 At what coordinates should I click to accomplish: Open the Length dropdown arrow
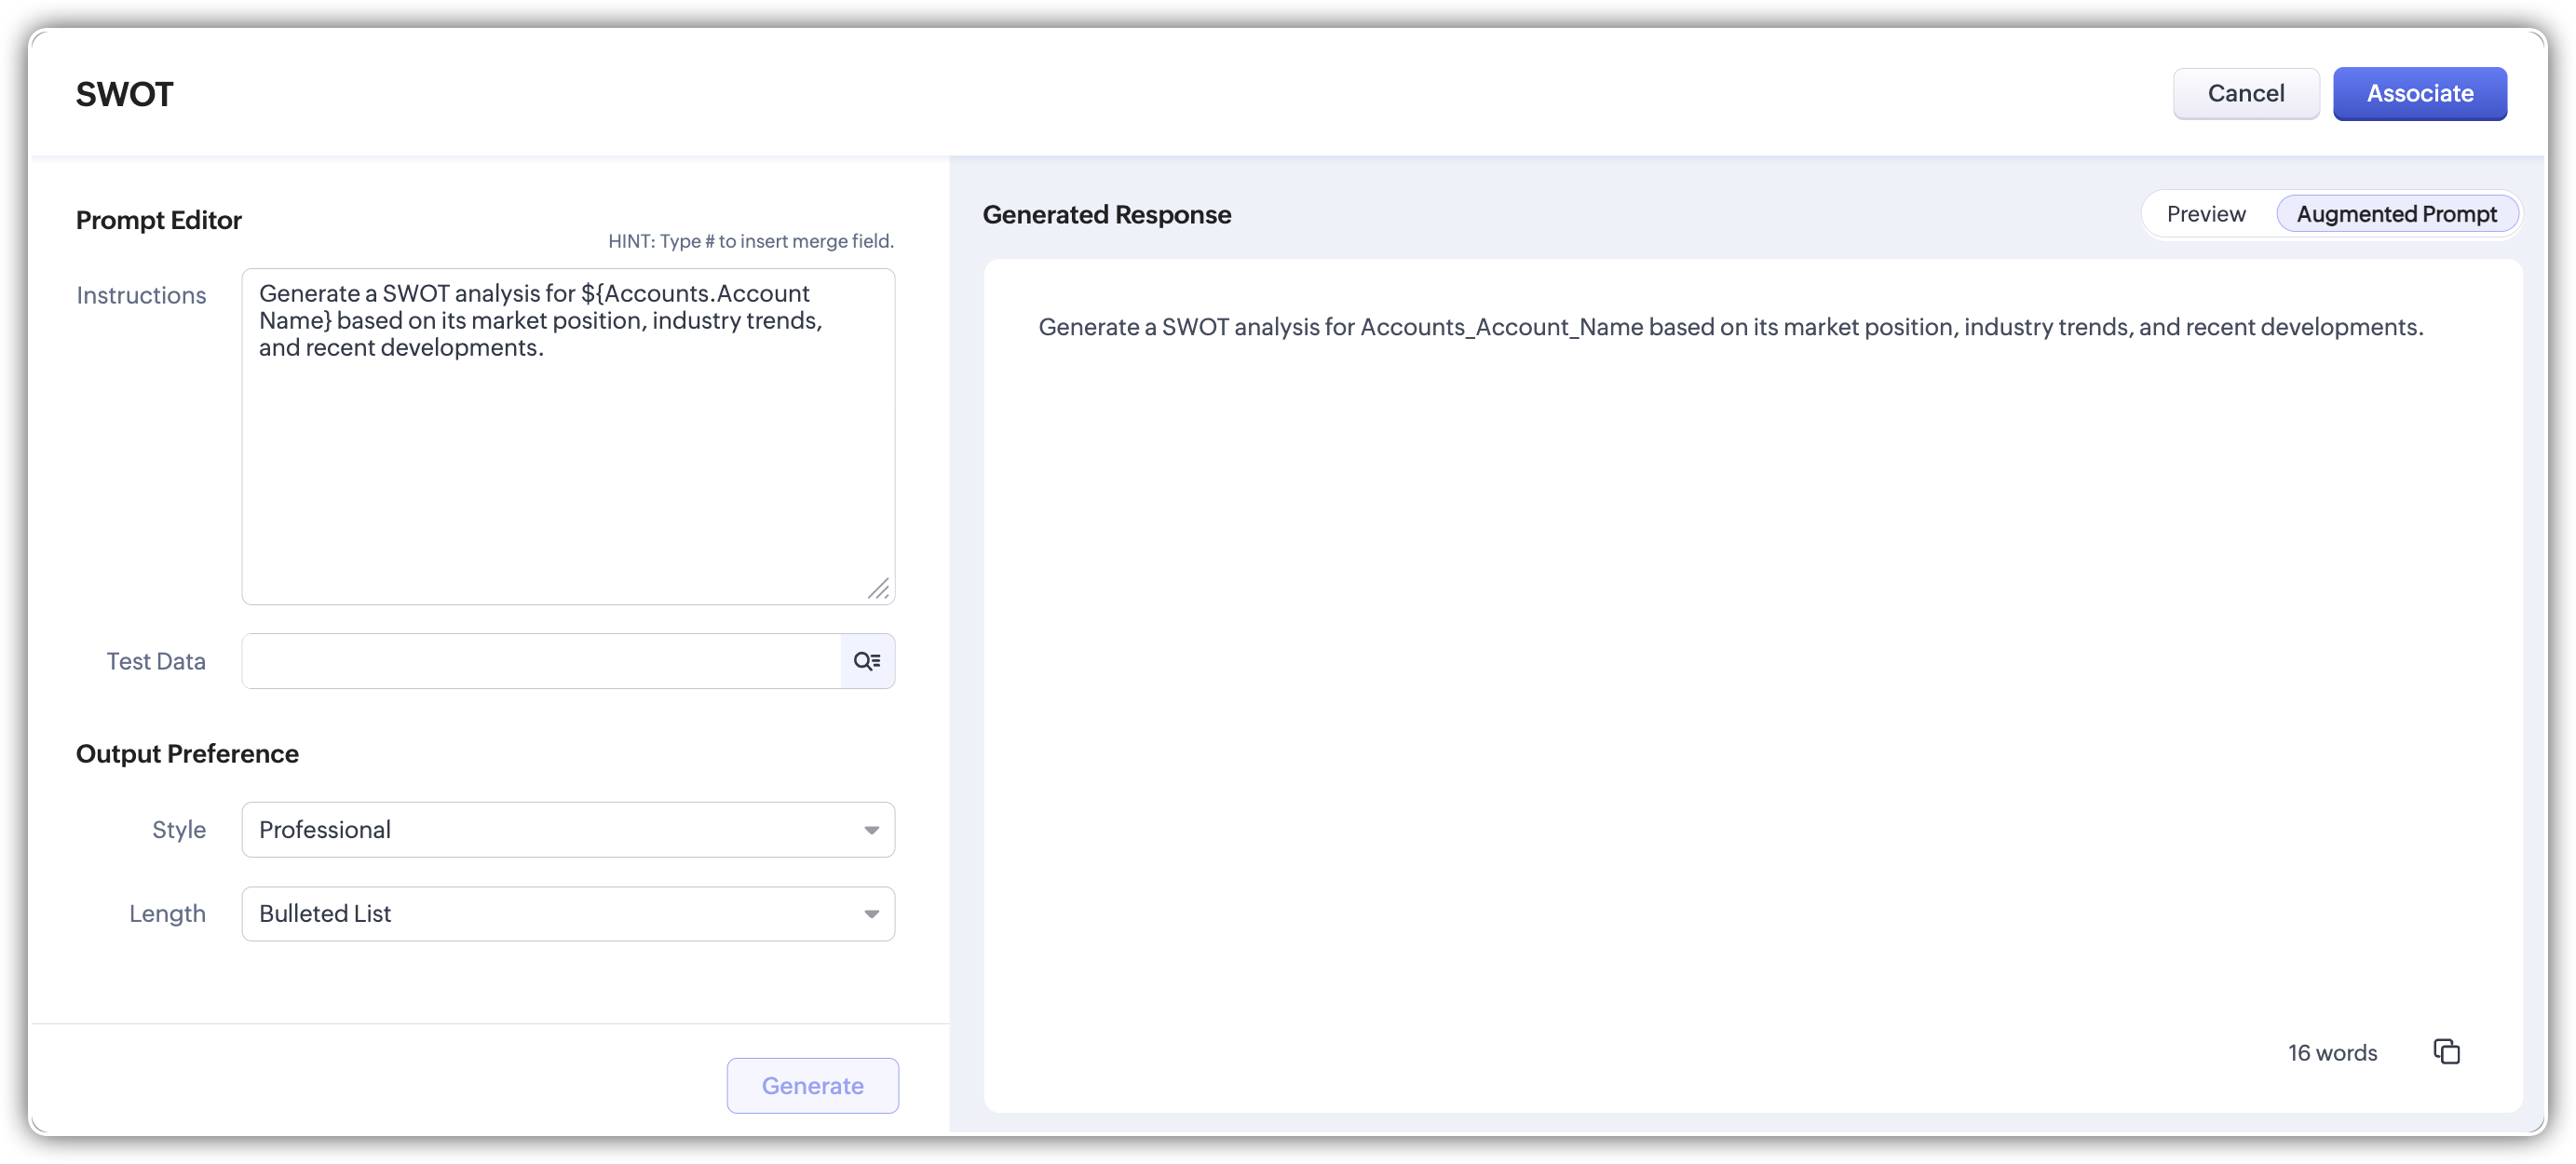point(871,914)
